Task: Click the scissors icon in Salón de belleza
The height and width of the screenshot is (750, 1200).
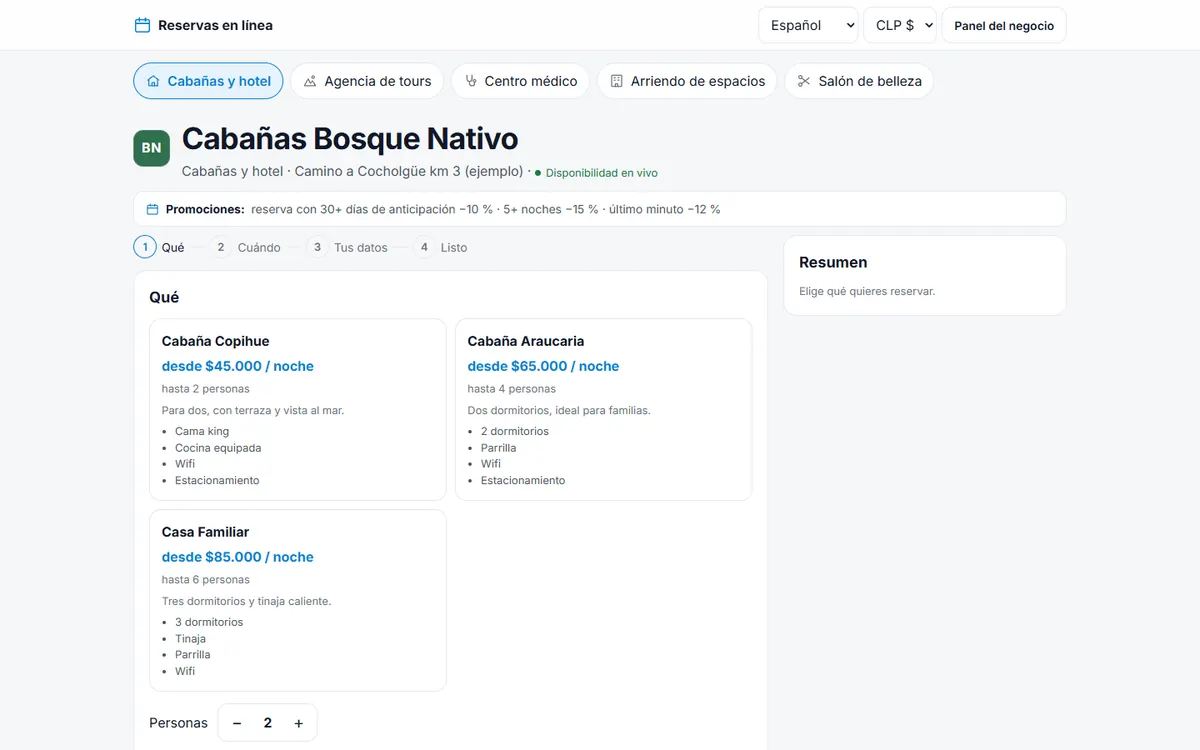Action: pyautogui.click(x=804, y=81)
